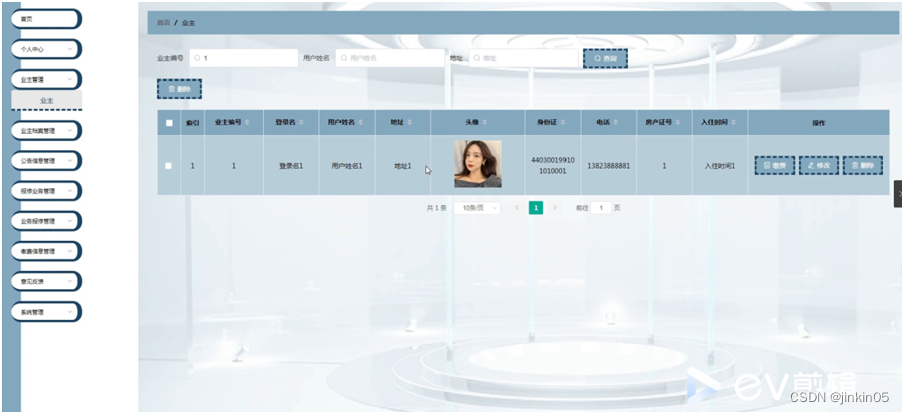Check the checkbox for row 1
The image size is (904, 414).
168,165
